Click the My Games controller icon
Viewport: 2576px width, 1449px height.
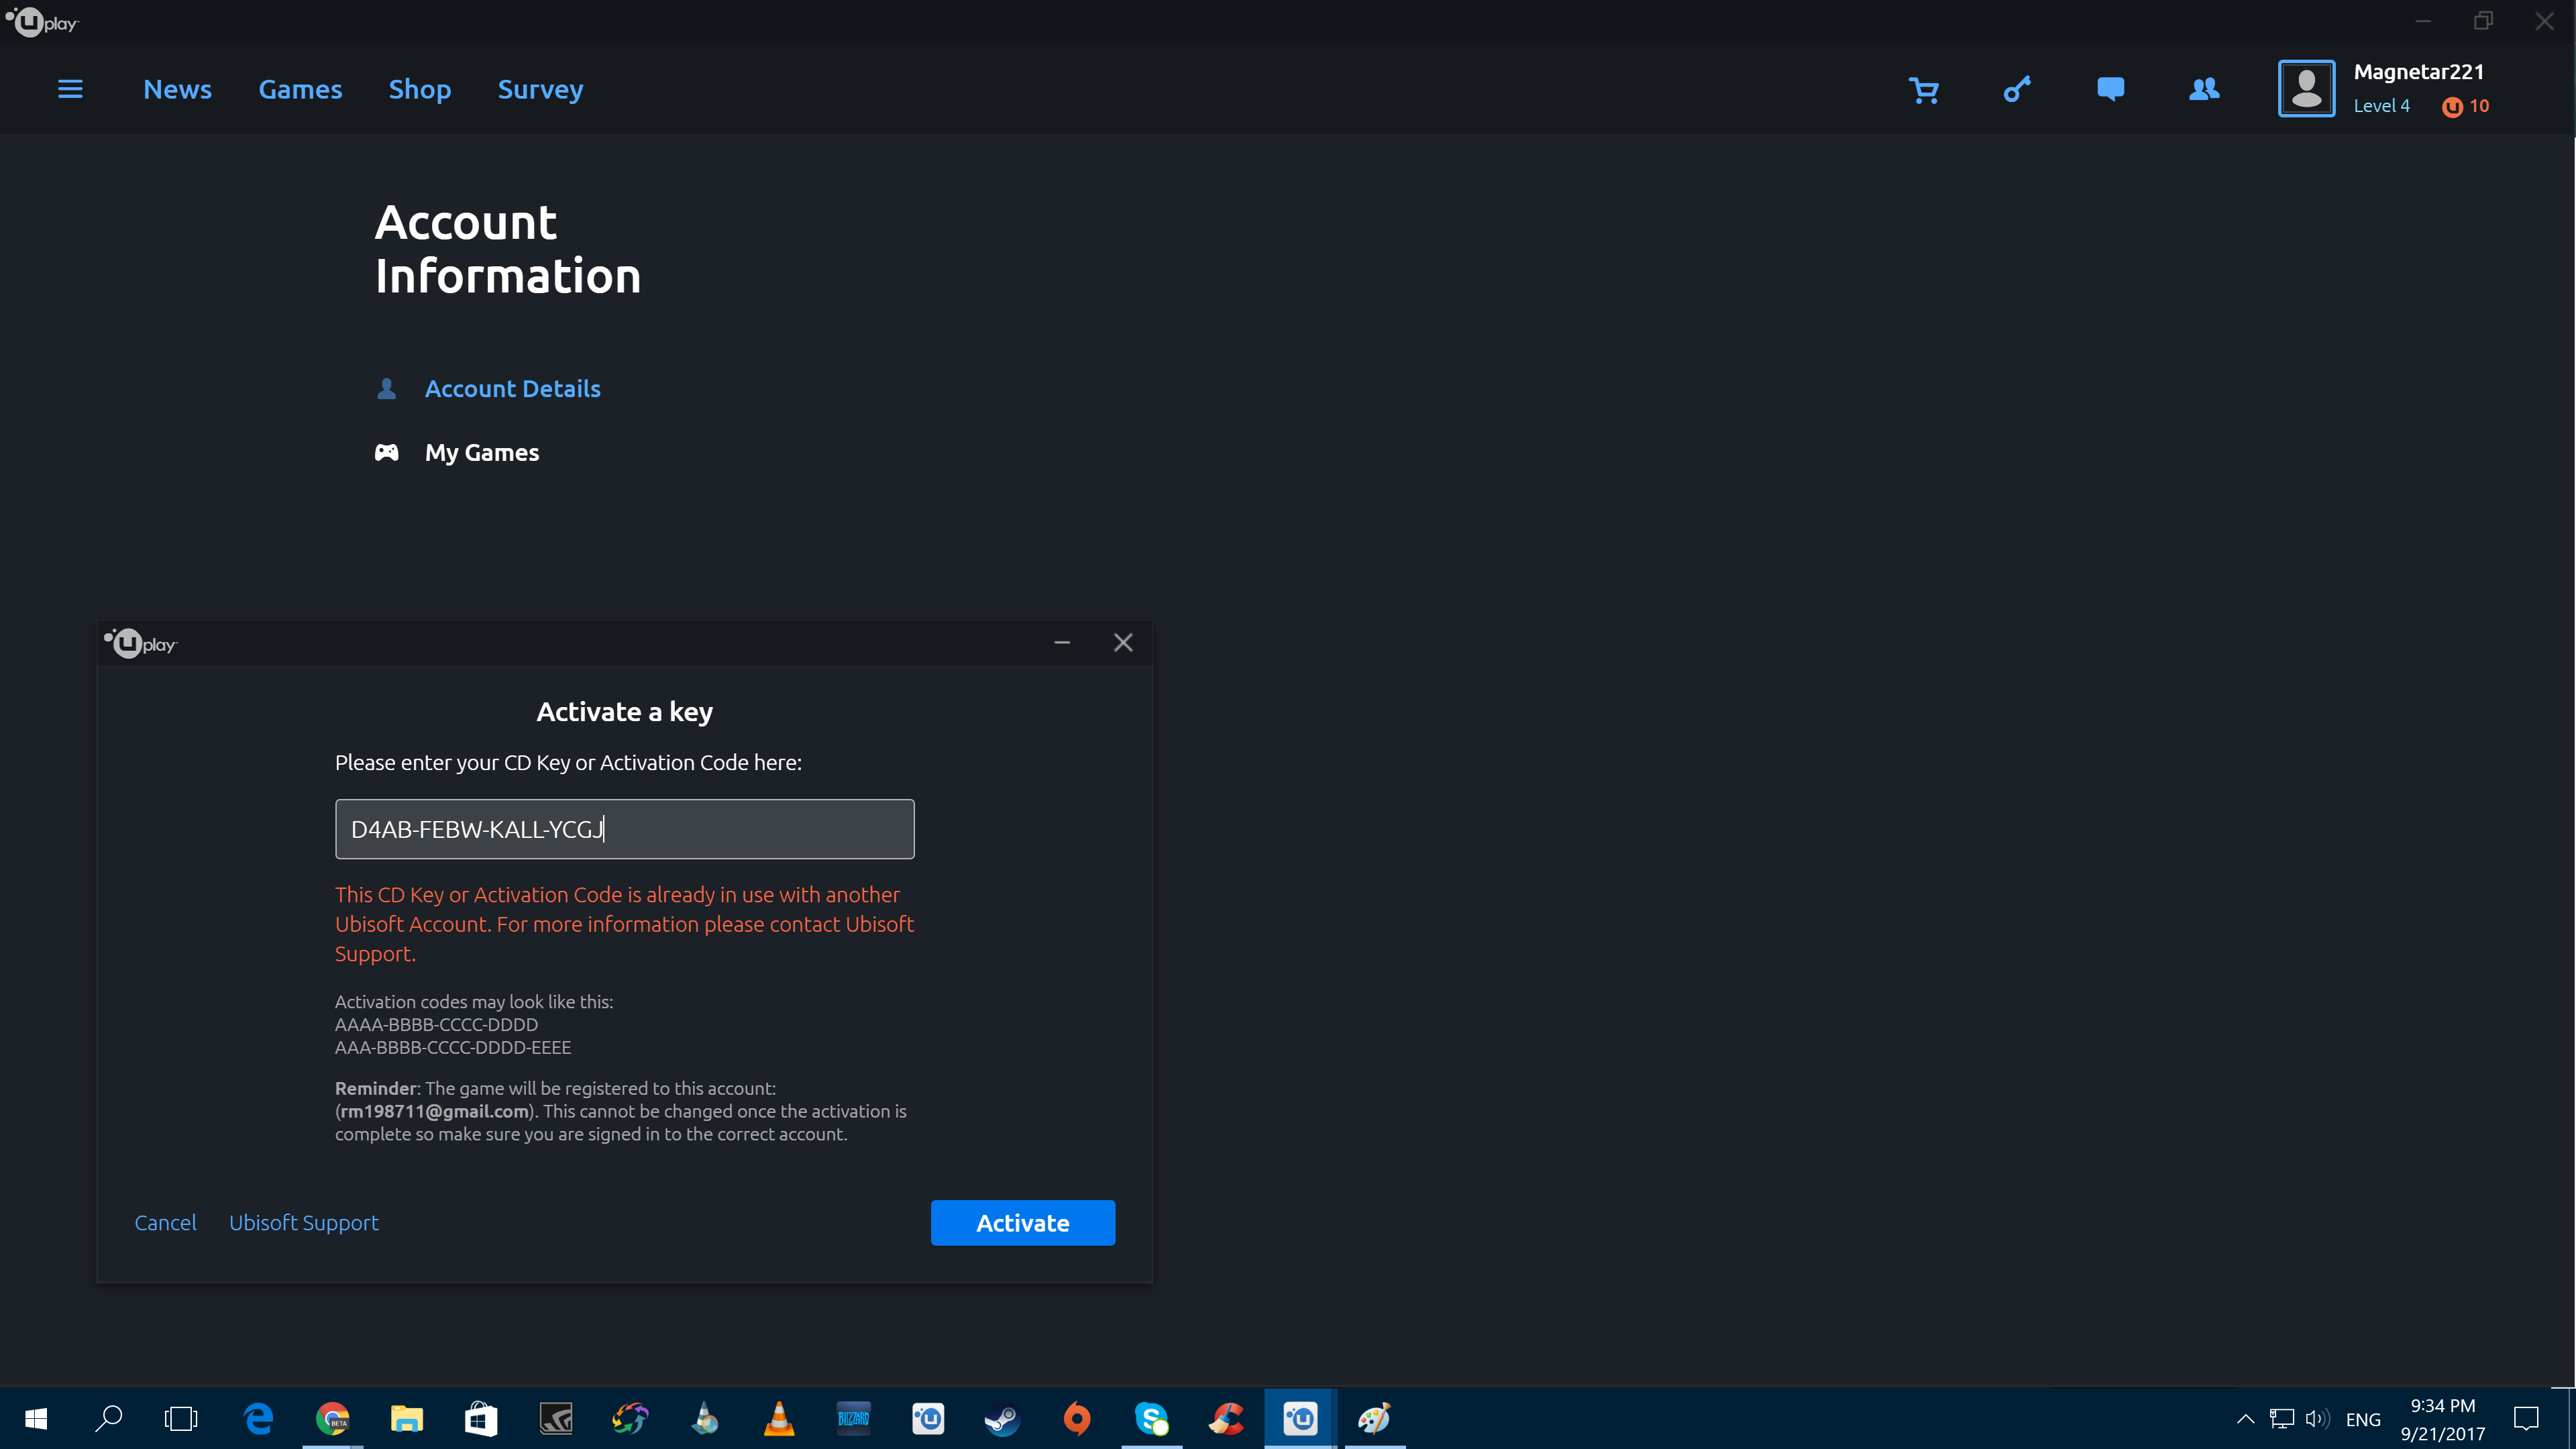coord(386,452)
